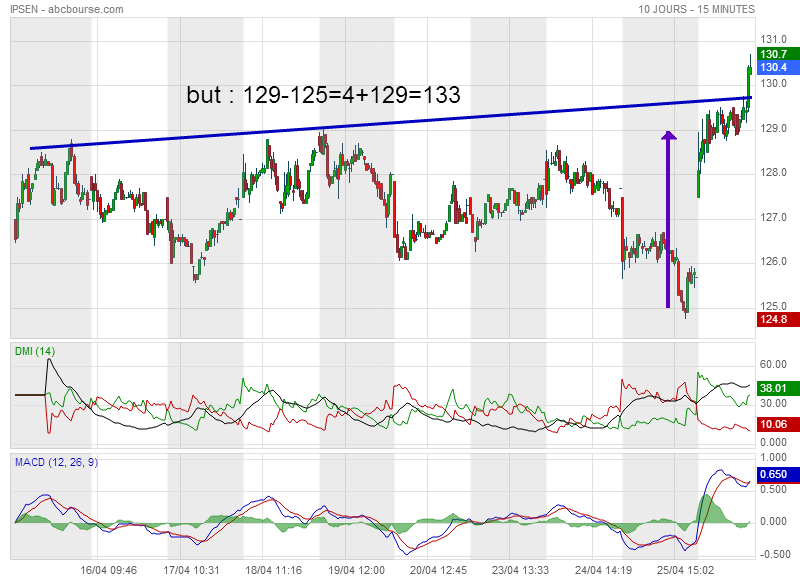Click the -0.500 MACD axis label
Viewport: 800px width, 580px height.
pos(773,554)
